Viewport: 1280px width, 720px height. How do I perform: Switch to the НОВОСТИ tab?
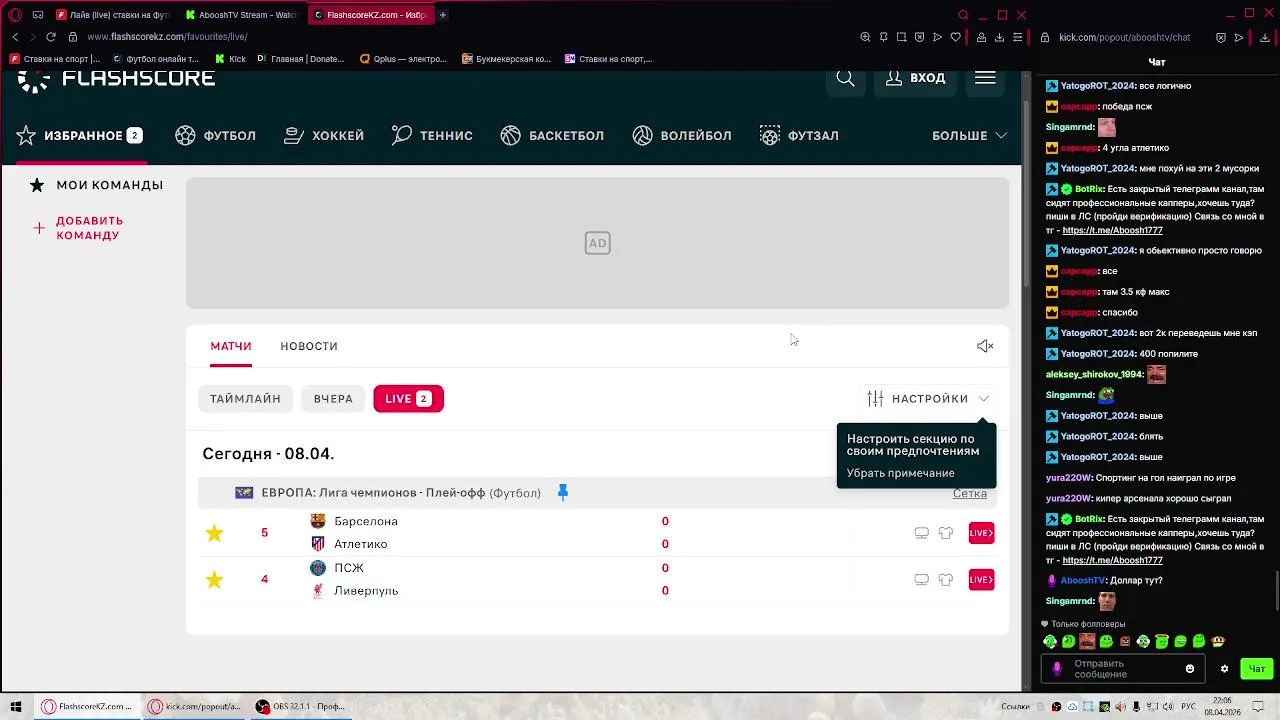point(309,346)
